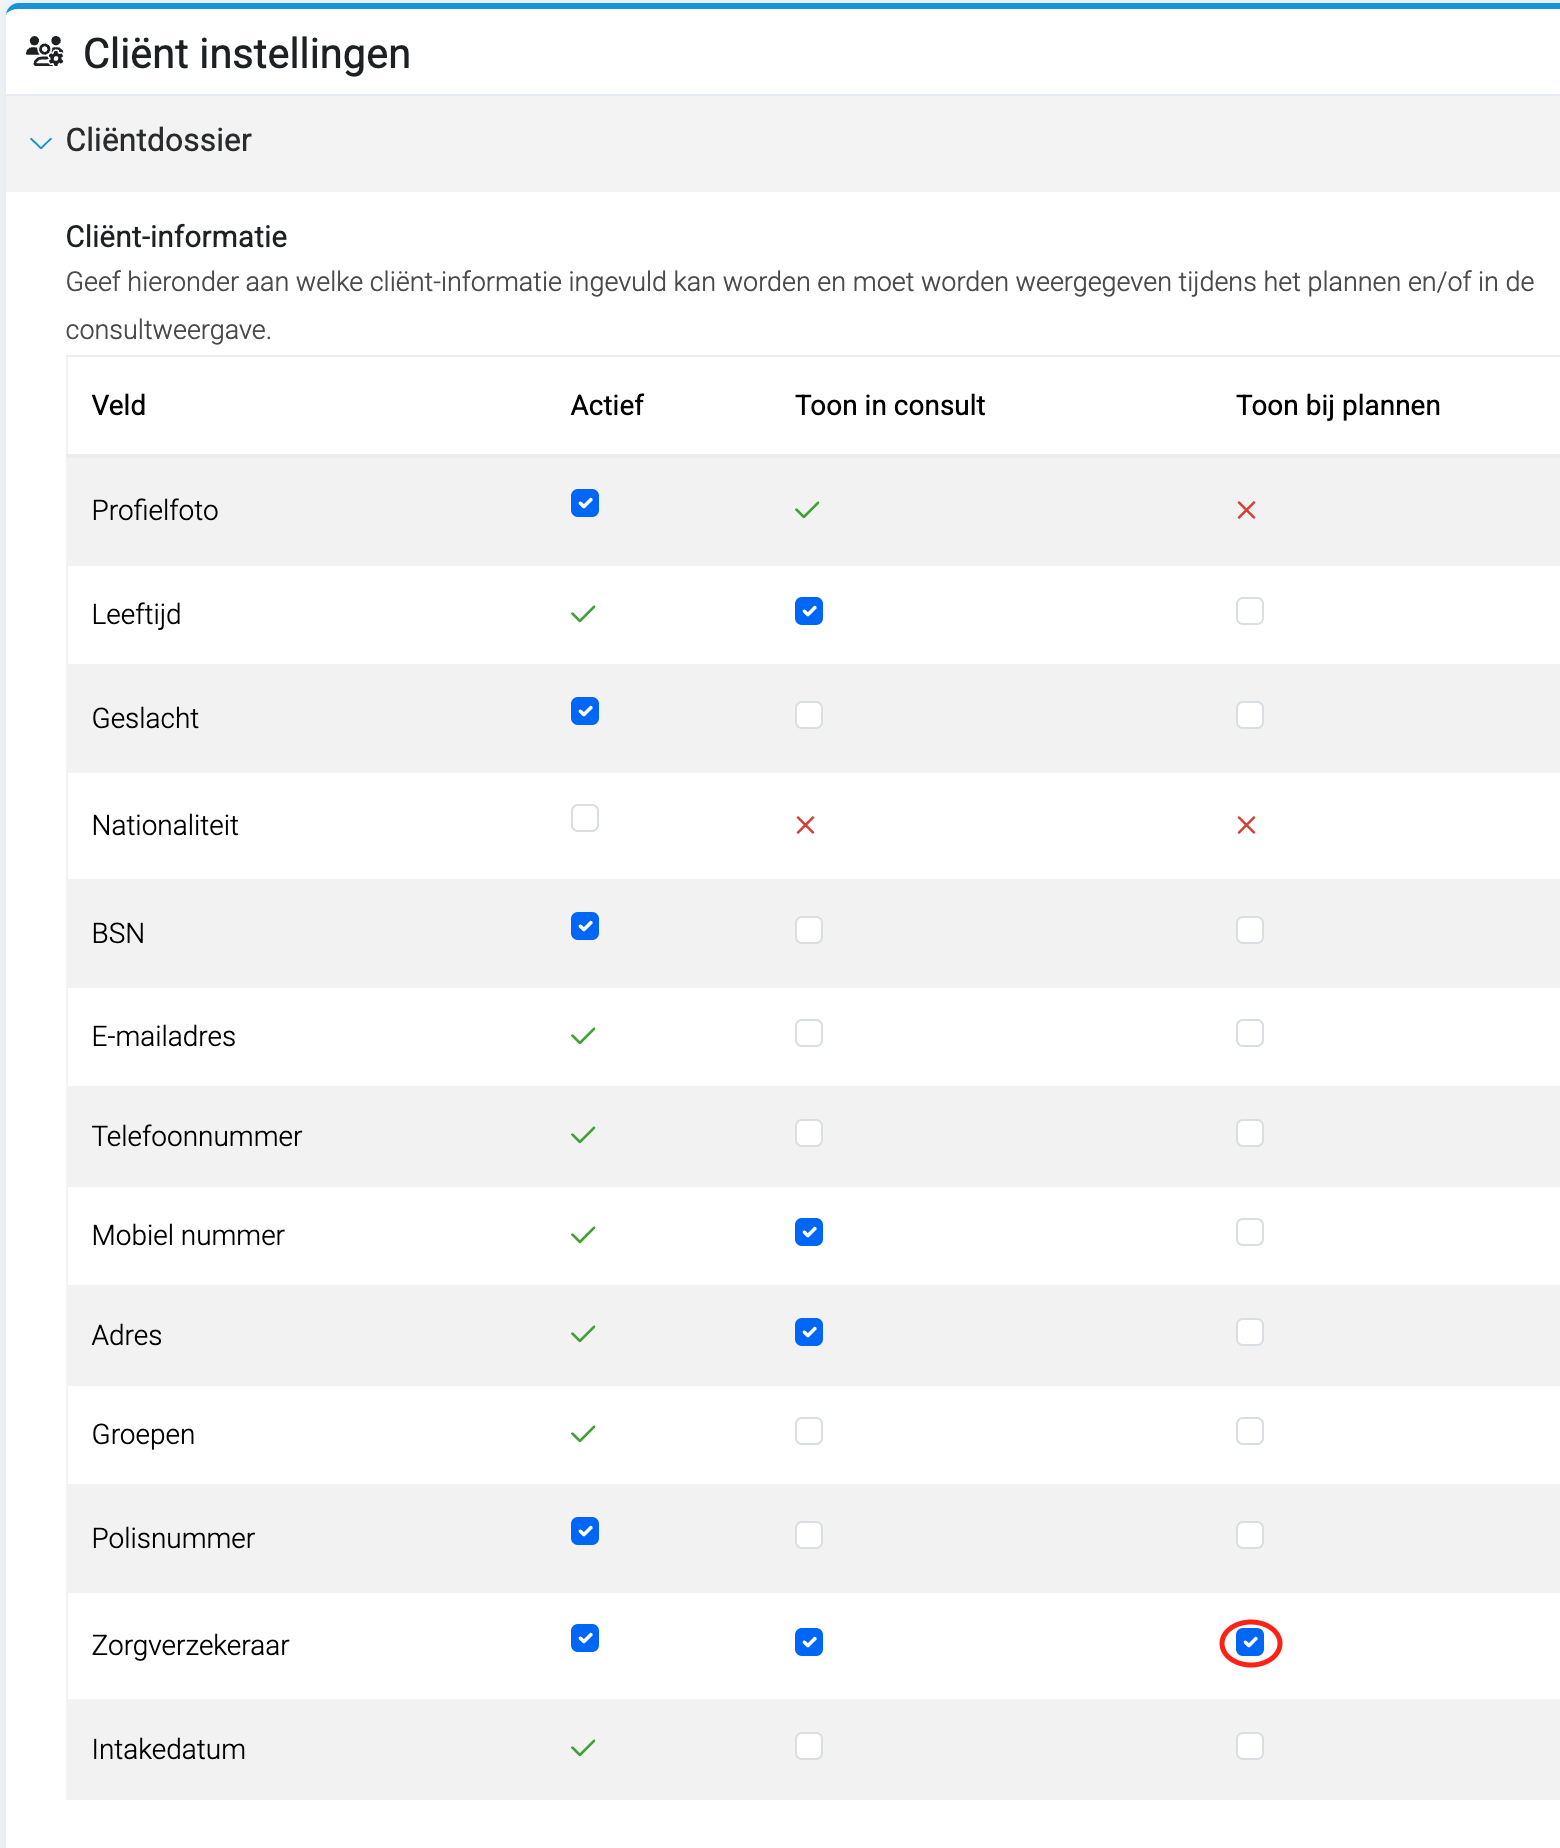Click the green Actief checkmark for Intakedatum
The width and height of the screenshot is (1560, 1848).
pos(583,1747)
